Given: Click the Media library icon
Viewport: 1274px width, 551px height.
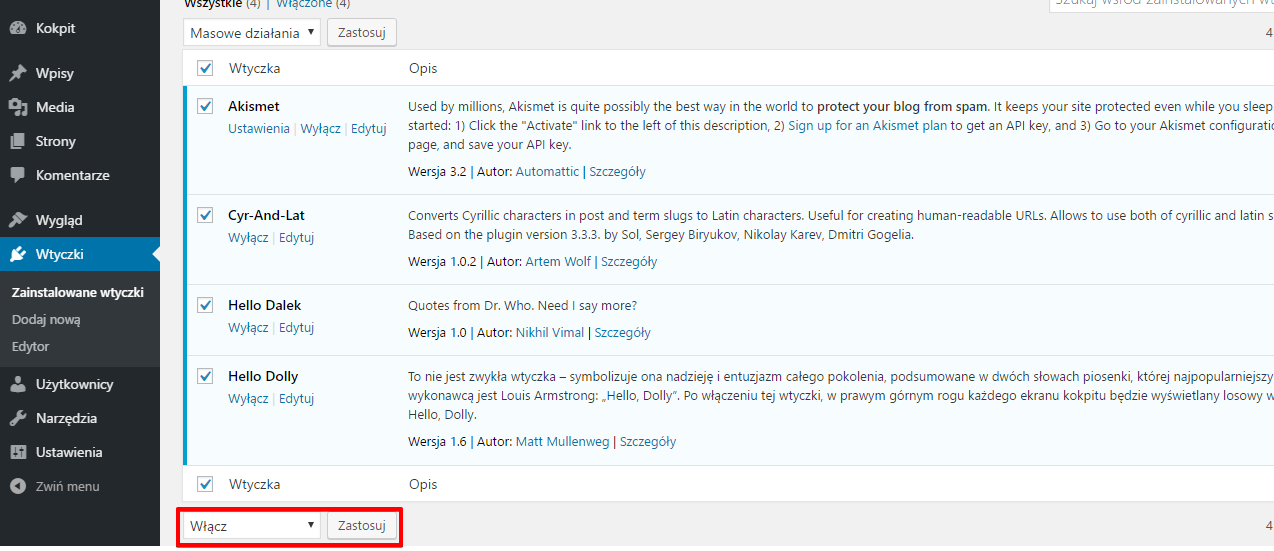Looking at the screenshot, I should point(18,108).
